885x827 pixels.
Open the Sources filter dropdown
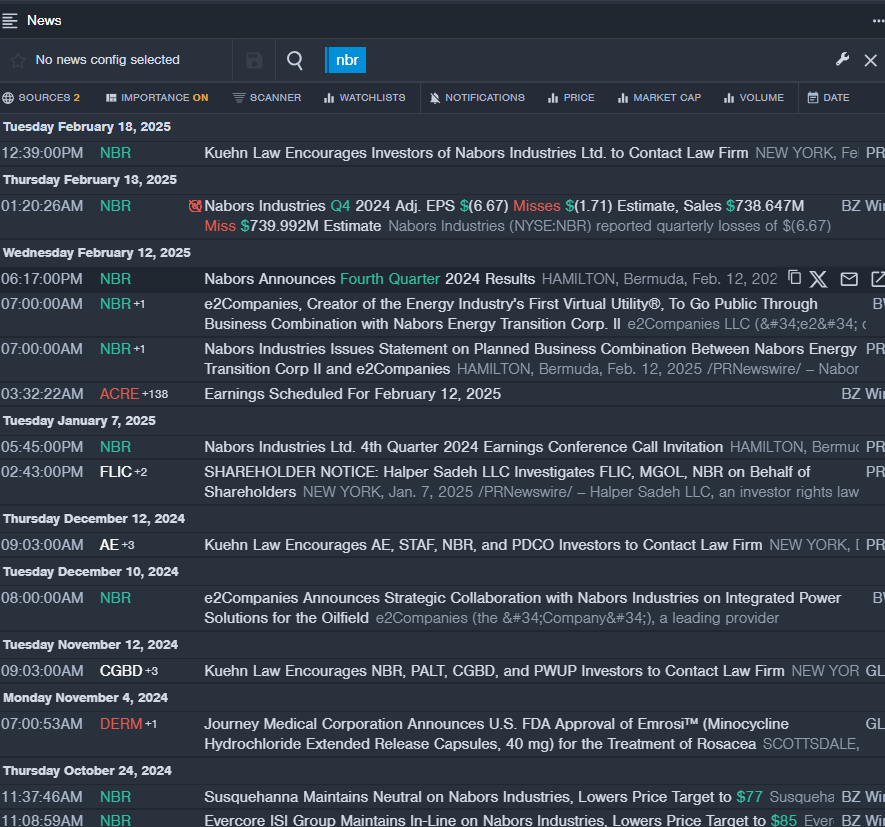42,98
